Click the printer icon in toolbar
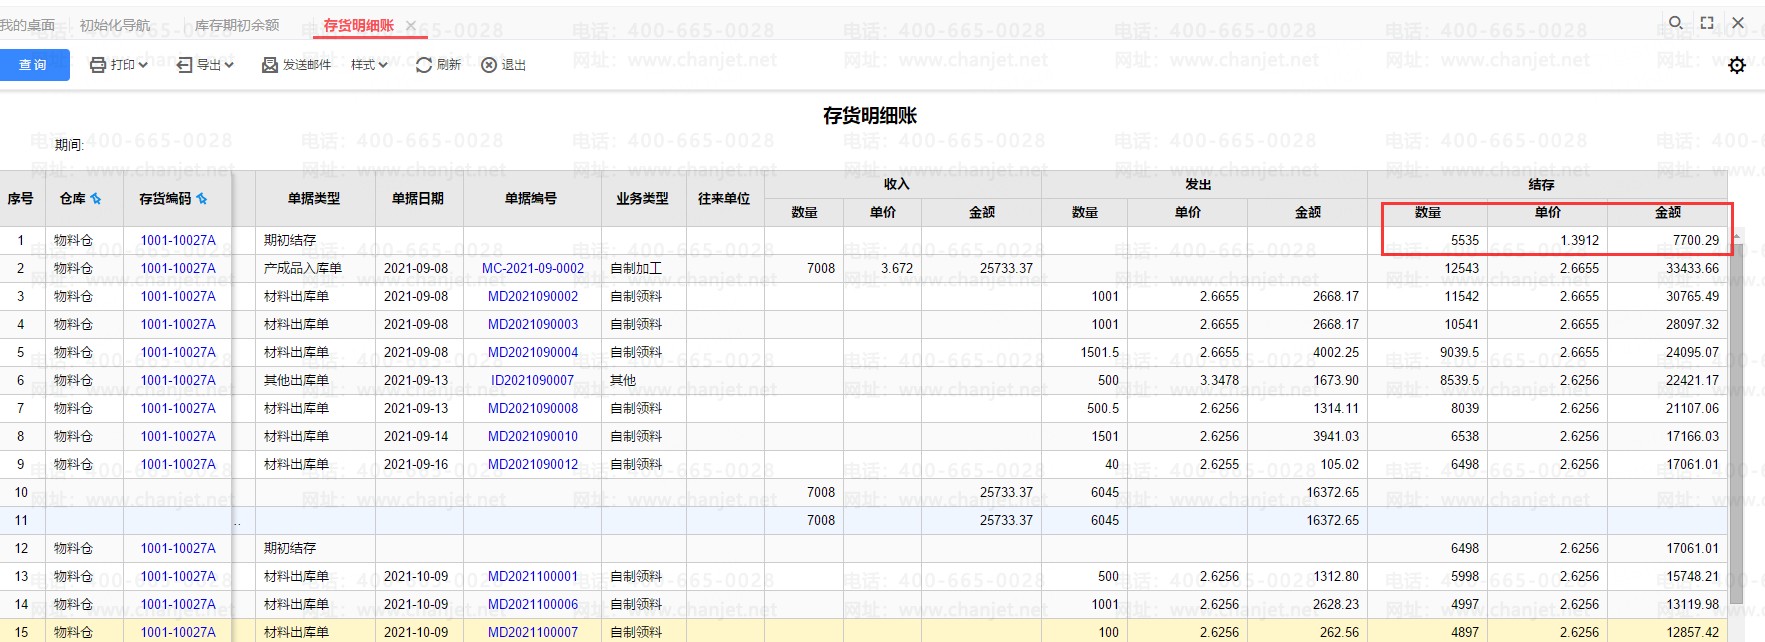Image resolution: width=1765 pixels, height=642 pixels. [98, 65]
